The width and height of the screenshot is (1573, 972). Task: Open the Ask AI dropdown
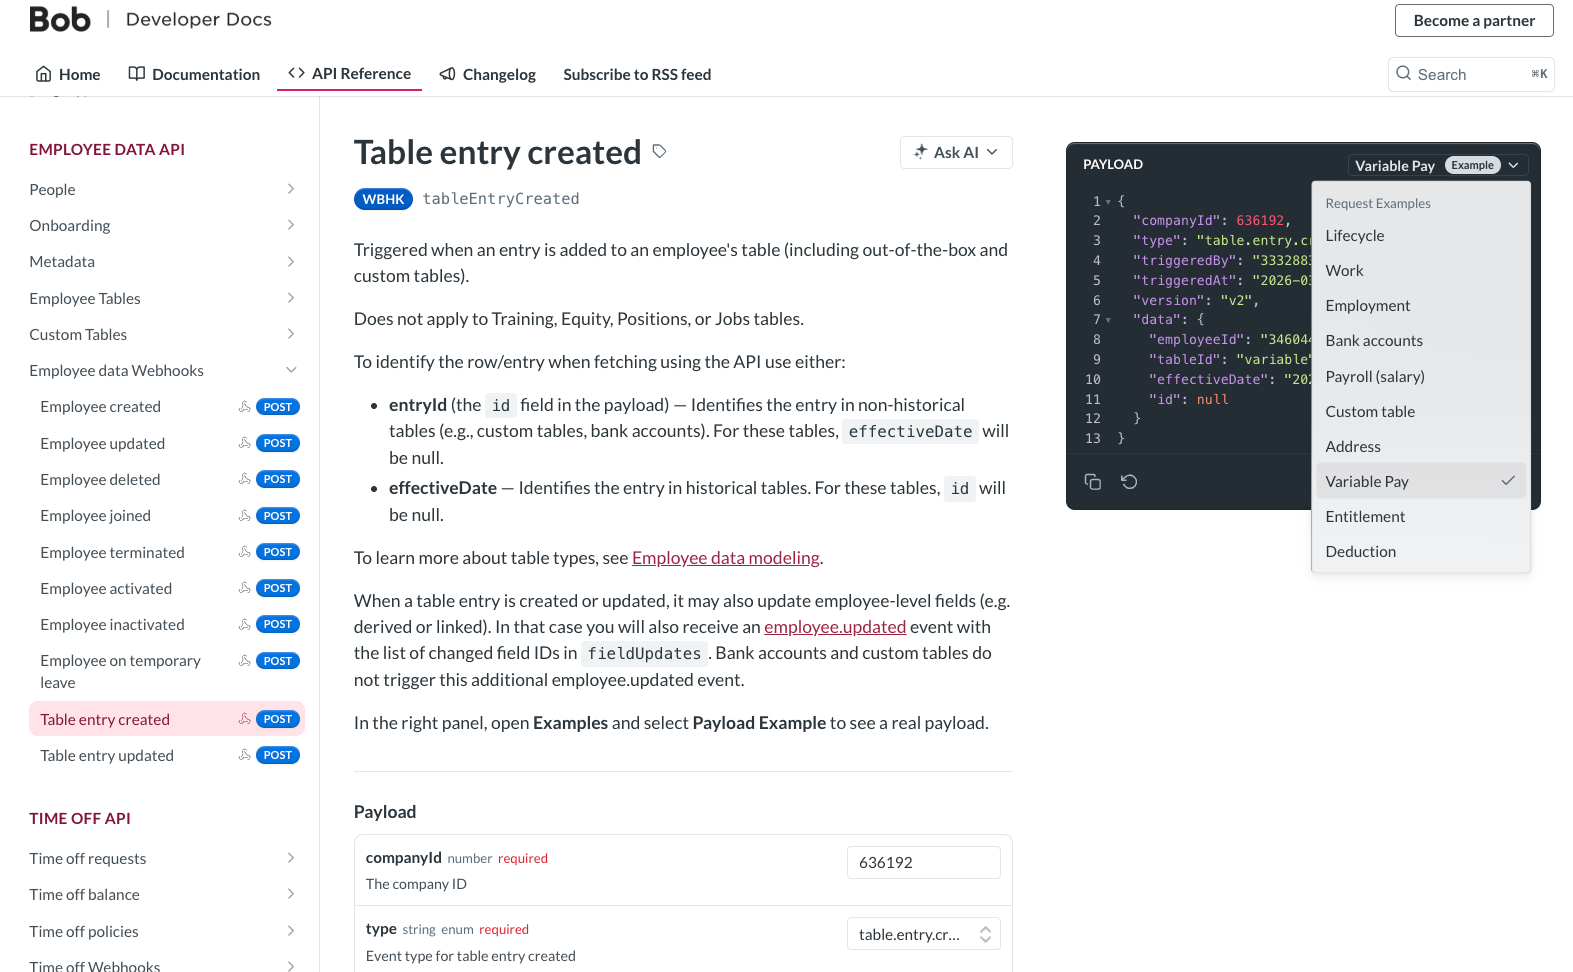pos(956,152)
